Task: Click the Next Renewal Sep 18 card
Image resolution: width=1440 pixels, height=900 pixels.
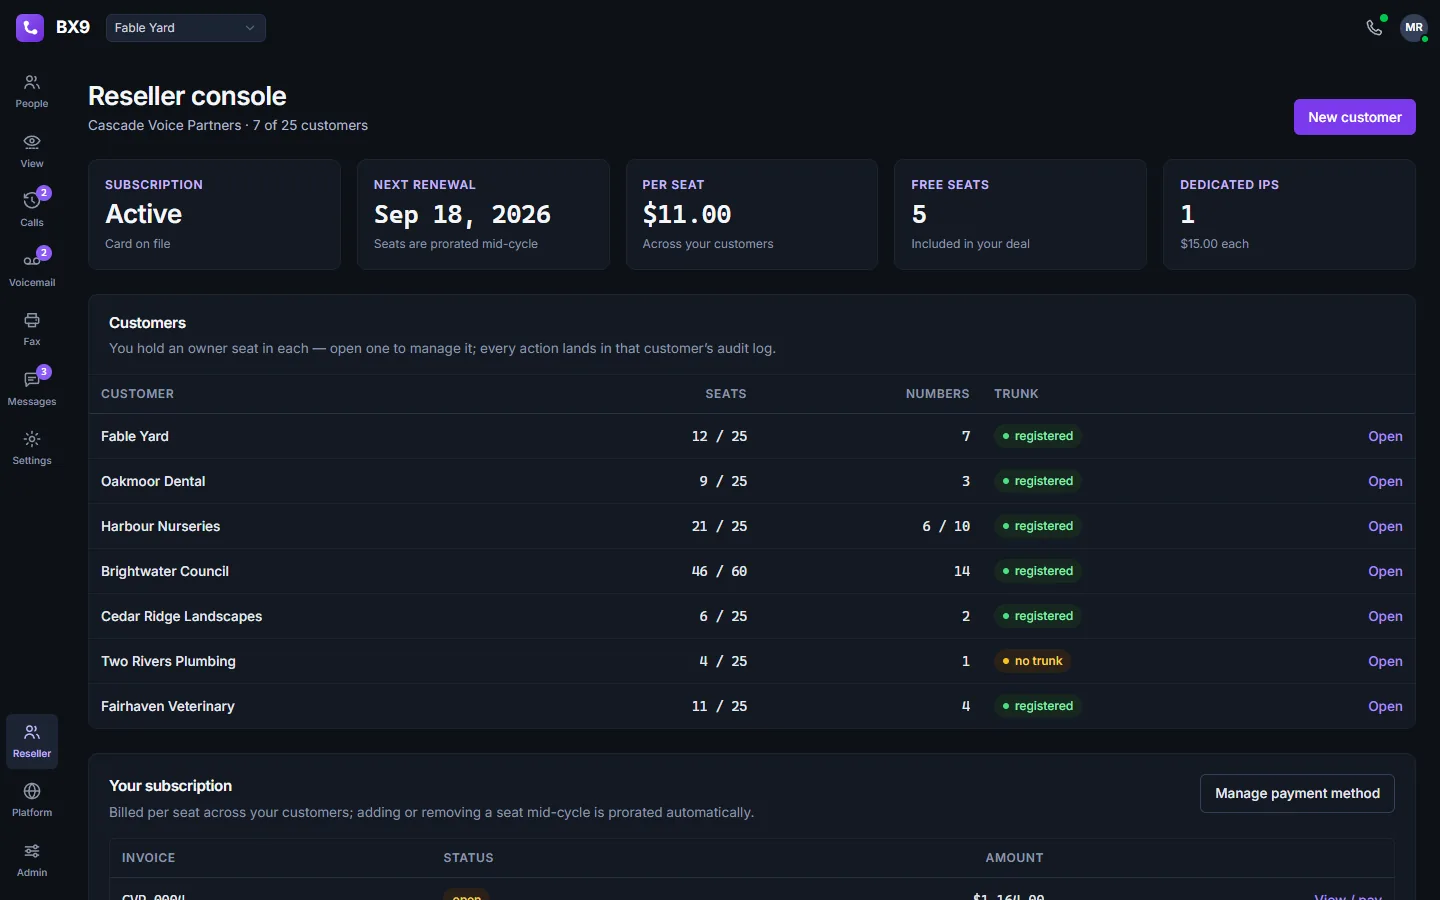Action: (483, 214)
